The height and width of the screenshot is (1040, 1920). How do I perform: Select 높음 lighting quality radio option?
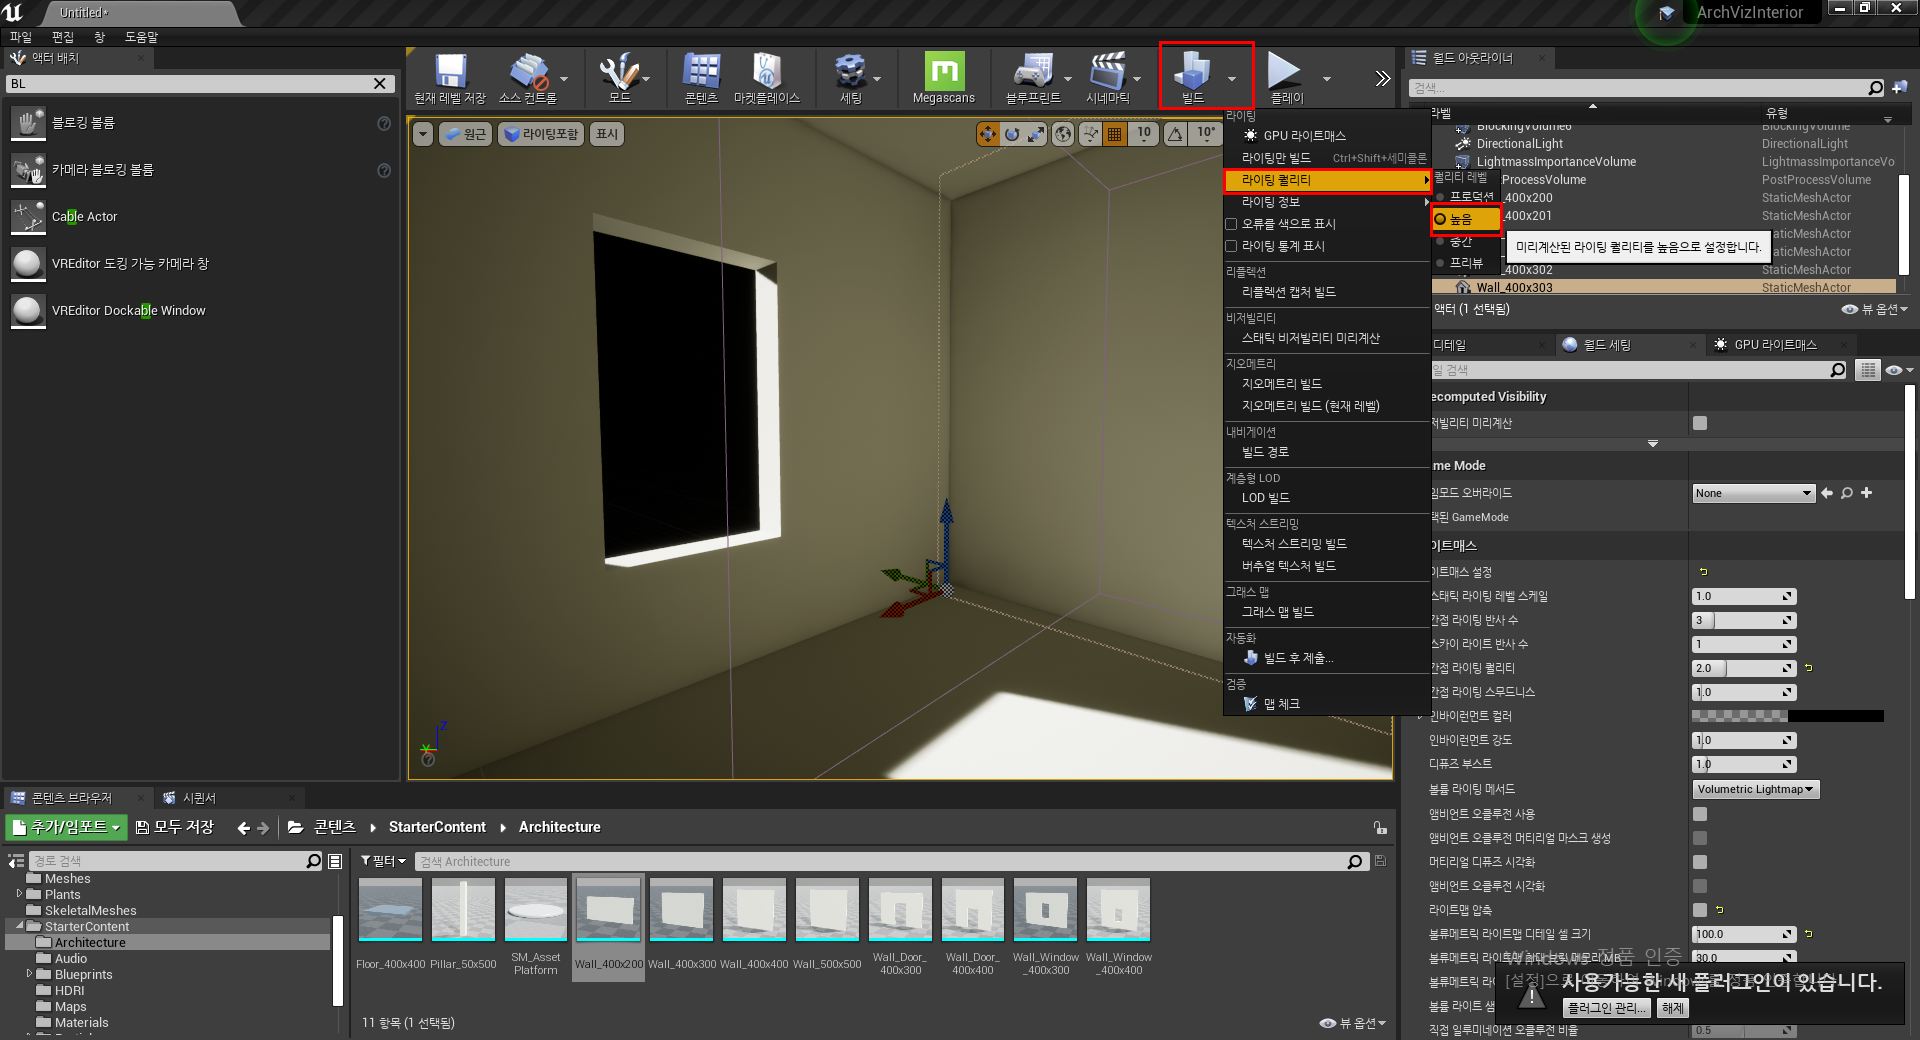coord(1466,219)
